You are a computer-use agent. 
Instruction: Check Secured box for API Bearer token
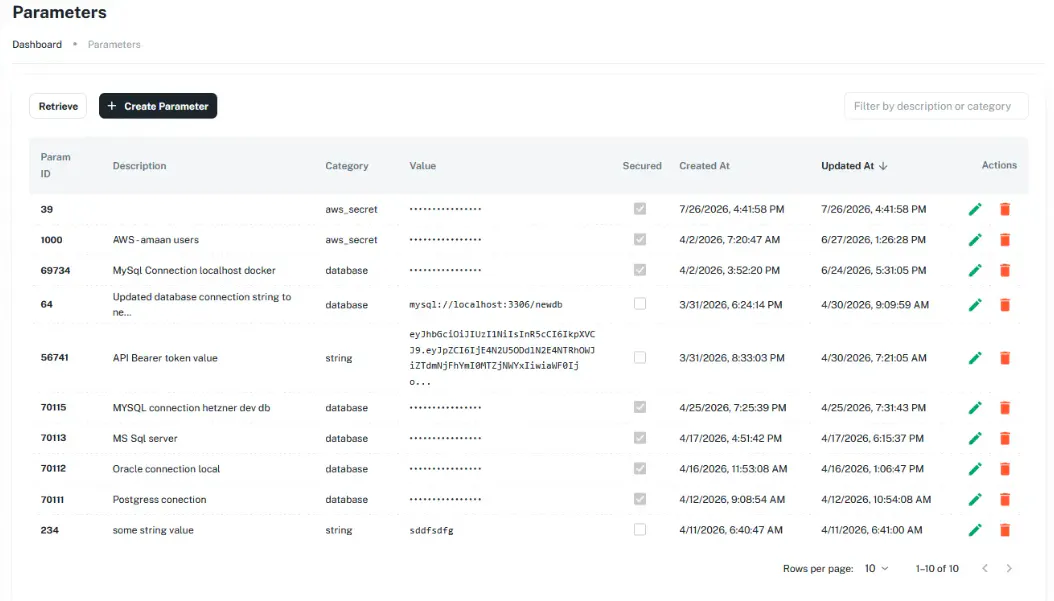[640, 357]
